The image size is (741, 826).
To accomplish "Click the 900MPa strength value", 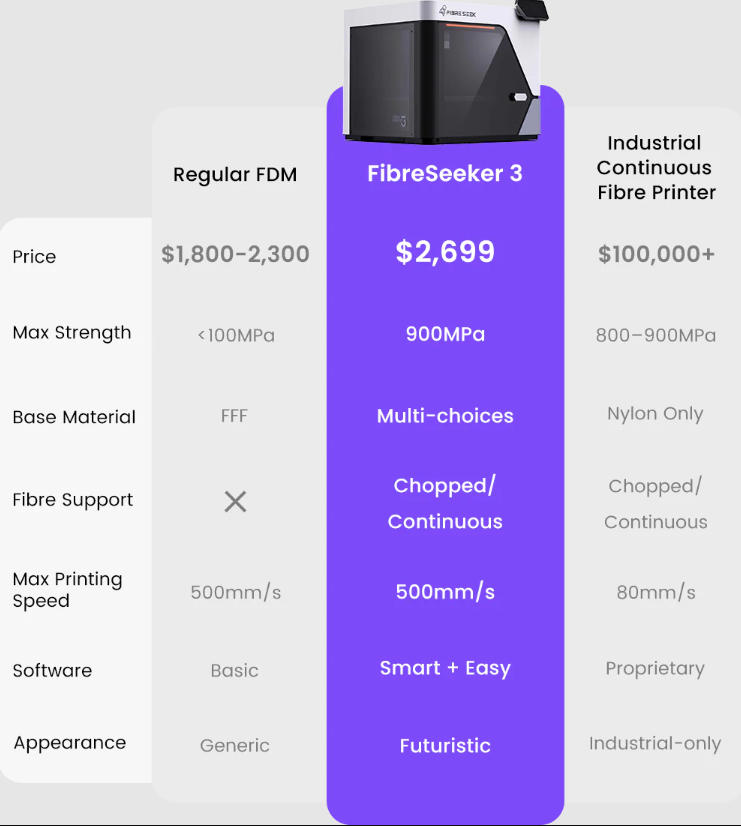I will pyautogui.click(x=445, y=334).
